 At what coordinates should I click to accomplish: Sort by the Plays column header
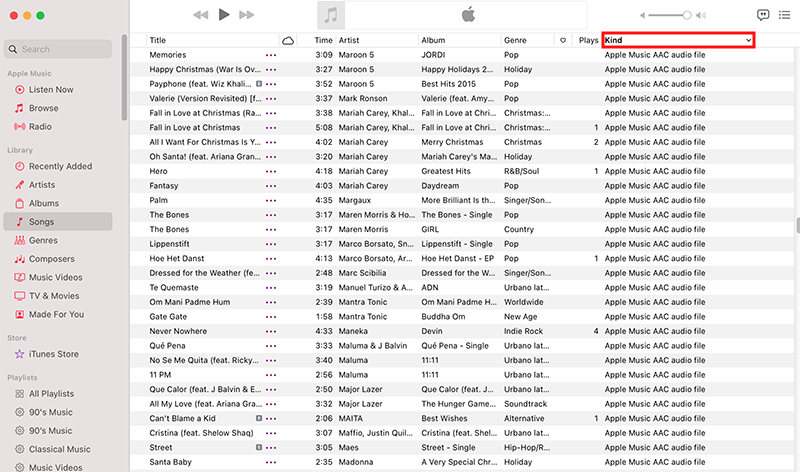pyautogui.click(x=586, y=40)
